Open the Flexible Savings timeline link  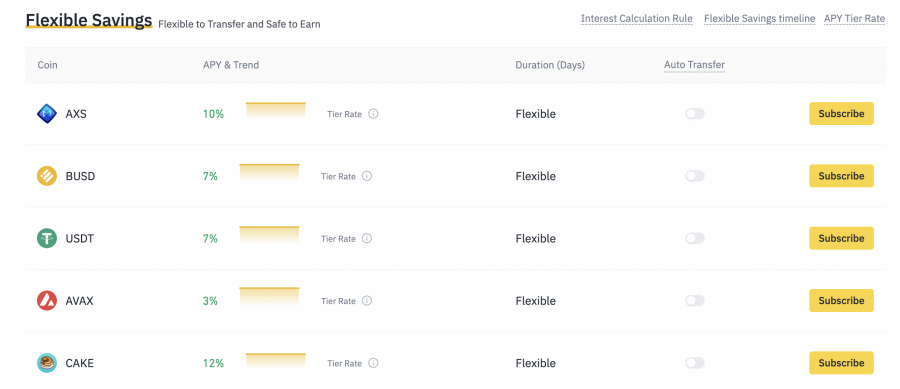[x=759, y=18]
